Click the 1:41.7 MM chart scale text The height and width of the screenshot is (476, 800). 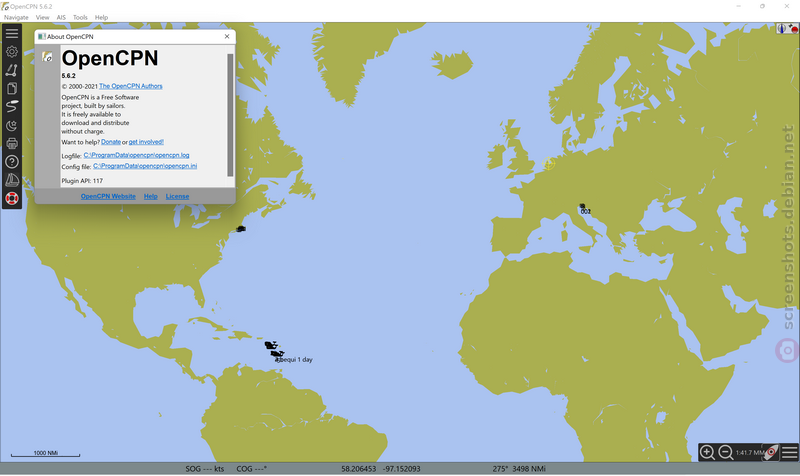click(x=749, y=453)
